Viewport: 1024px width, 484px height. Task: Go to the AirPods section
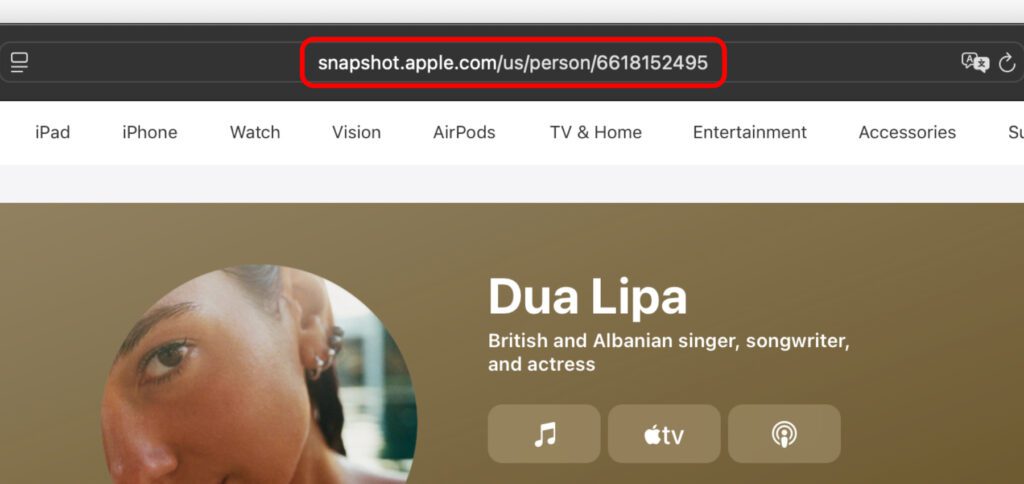pos(464,133)
